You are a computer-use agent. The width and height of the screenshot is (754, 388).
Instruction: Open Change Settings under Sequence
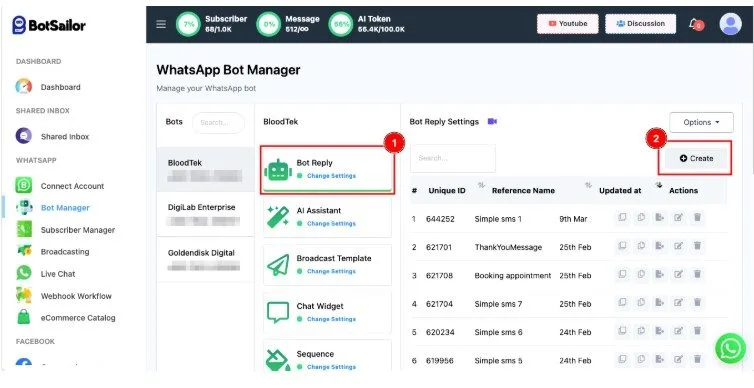331,367
